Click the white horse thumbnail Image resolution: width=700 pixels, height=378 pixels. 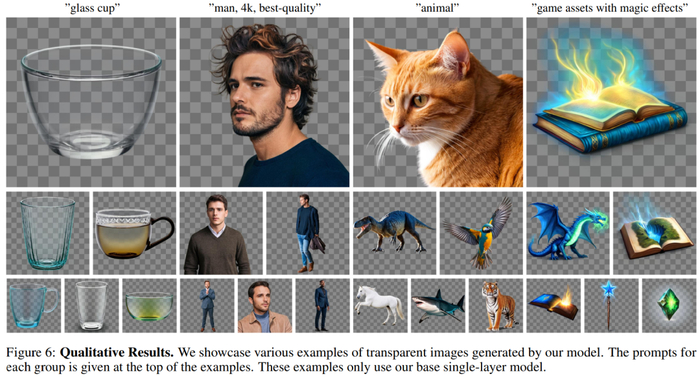pos(380,306)
